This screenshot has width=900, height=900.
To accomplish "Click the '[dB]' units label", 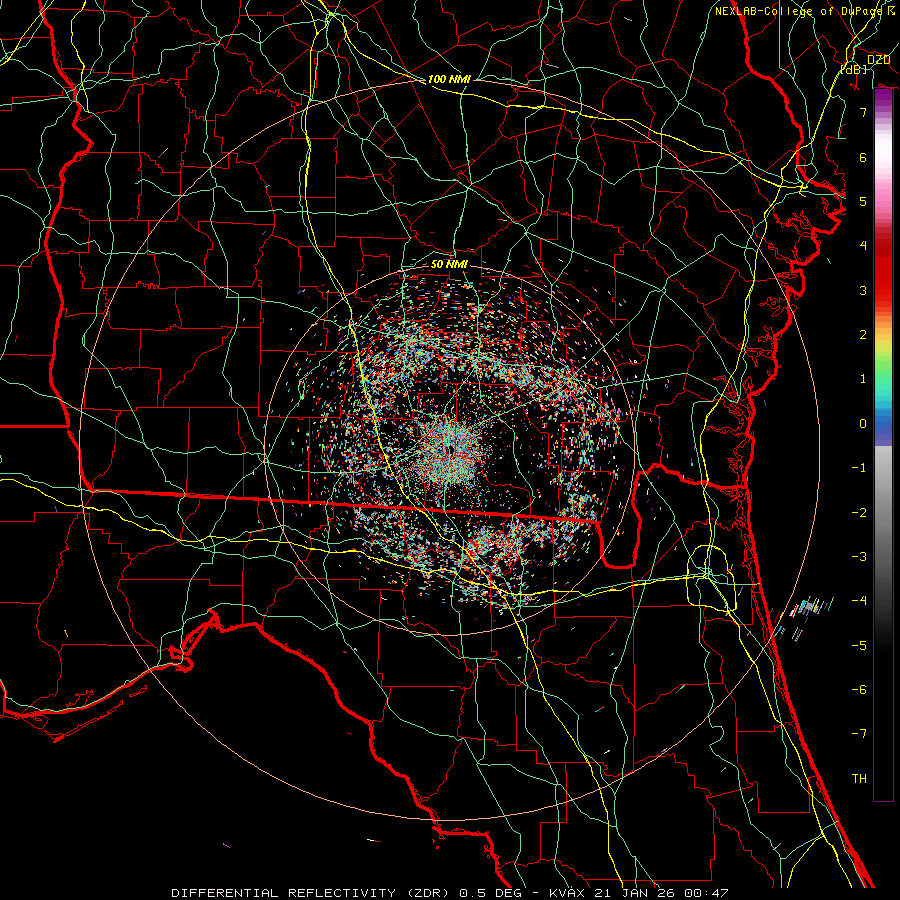I will click(x=854, y=69).
